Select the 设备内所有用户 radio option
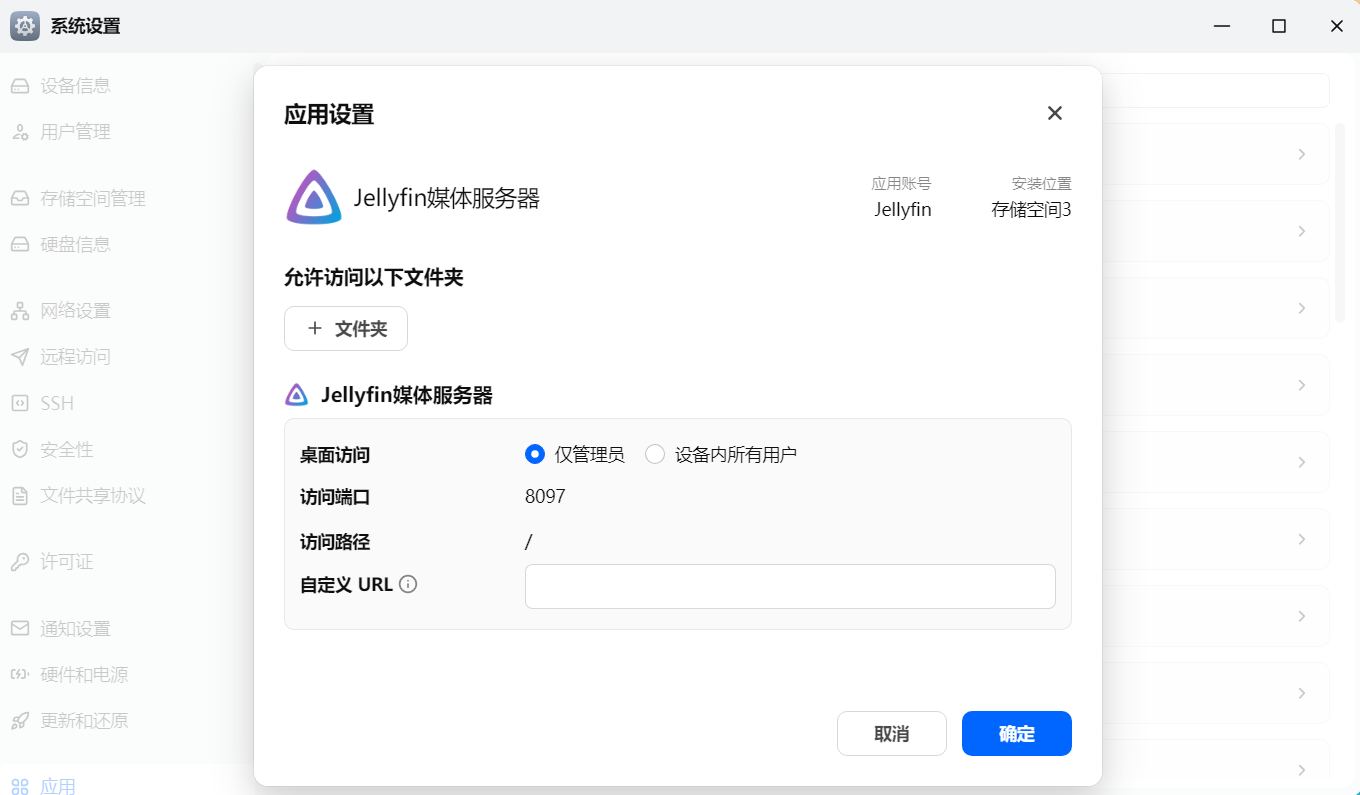Screen dimensions: 1360x795 point(655,455)
